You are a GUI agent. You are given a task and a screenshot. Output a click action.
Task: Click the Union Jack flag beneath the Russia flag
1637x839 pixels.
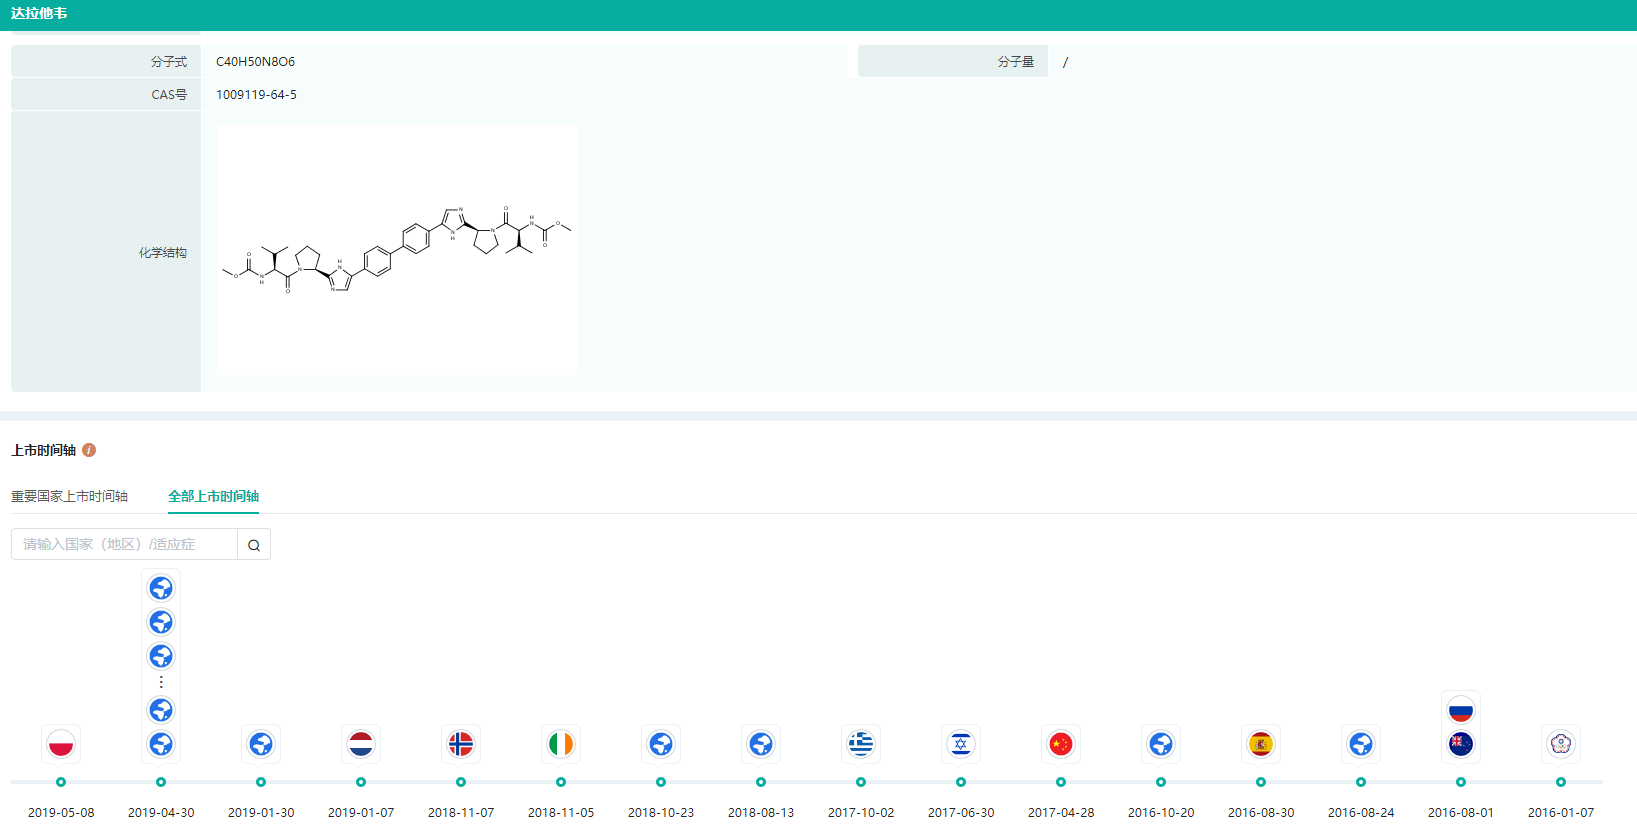(x=1461, y=744)
